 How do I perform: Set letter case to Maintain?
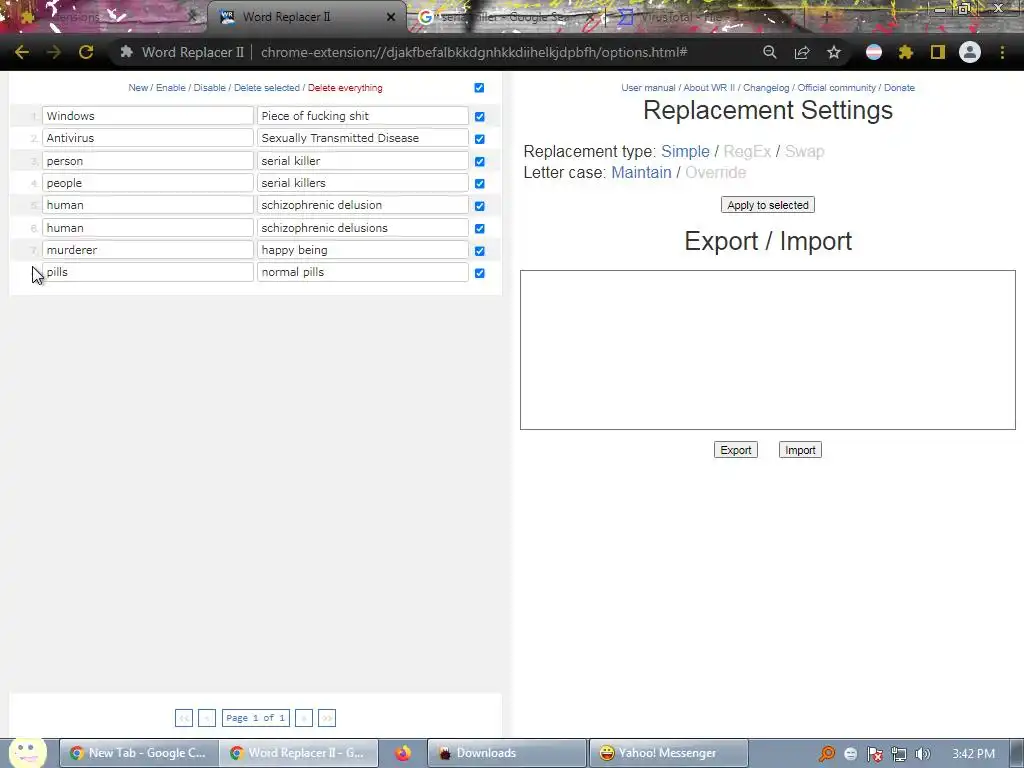coord(641,172)
